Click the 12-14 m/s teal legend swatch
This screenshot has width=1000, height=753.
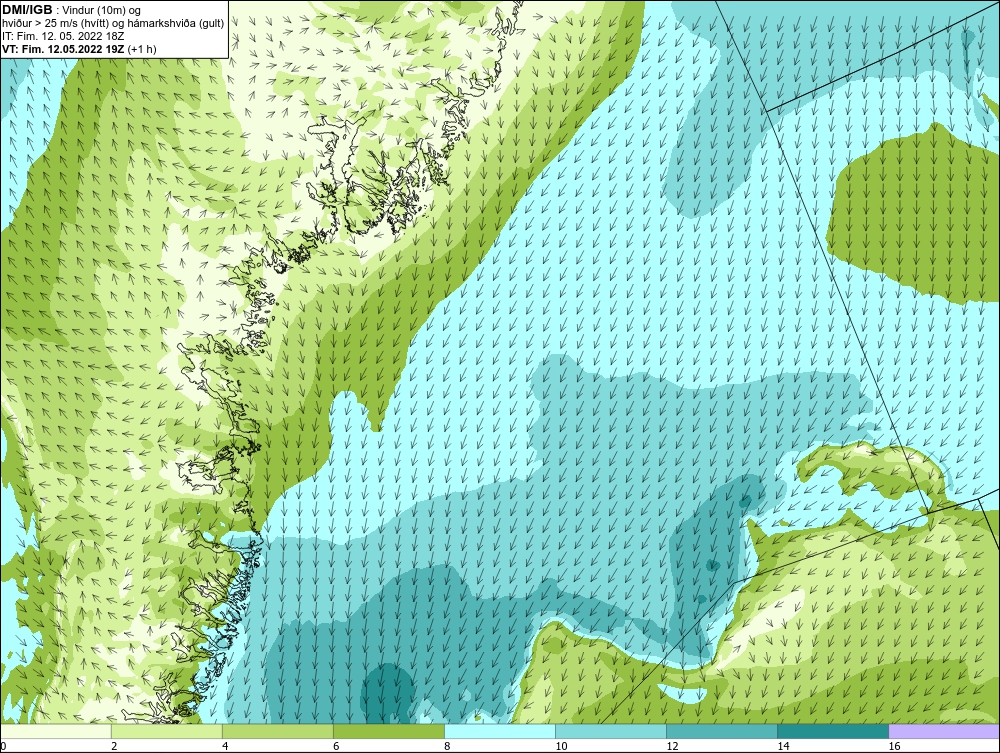tap(722, 731)
